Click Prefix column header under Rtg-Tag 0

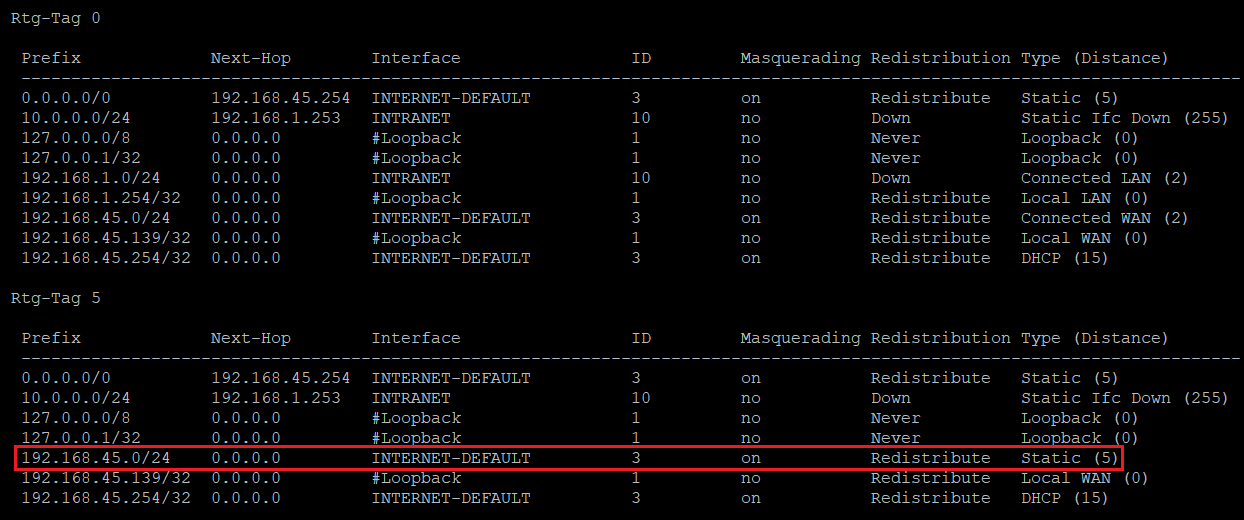[x=51, y=58]
